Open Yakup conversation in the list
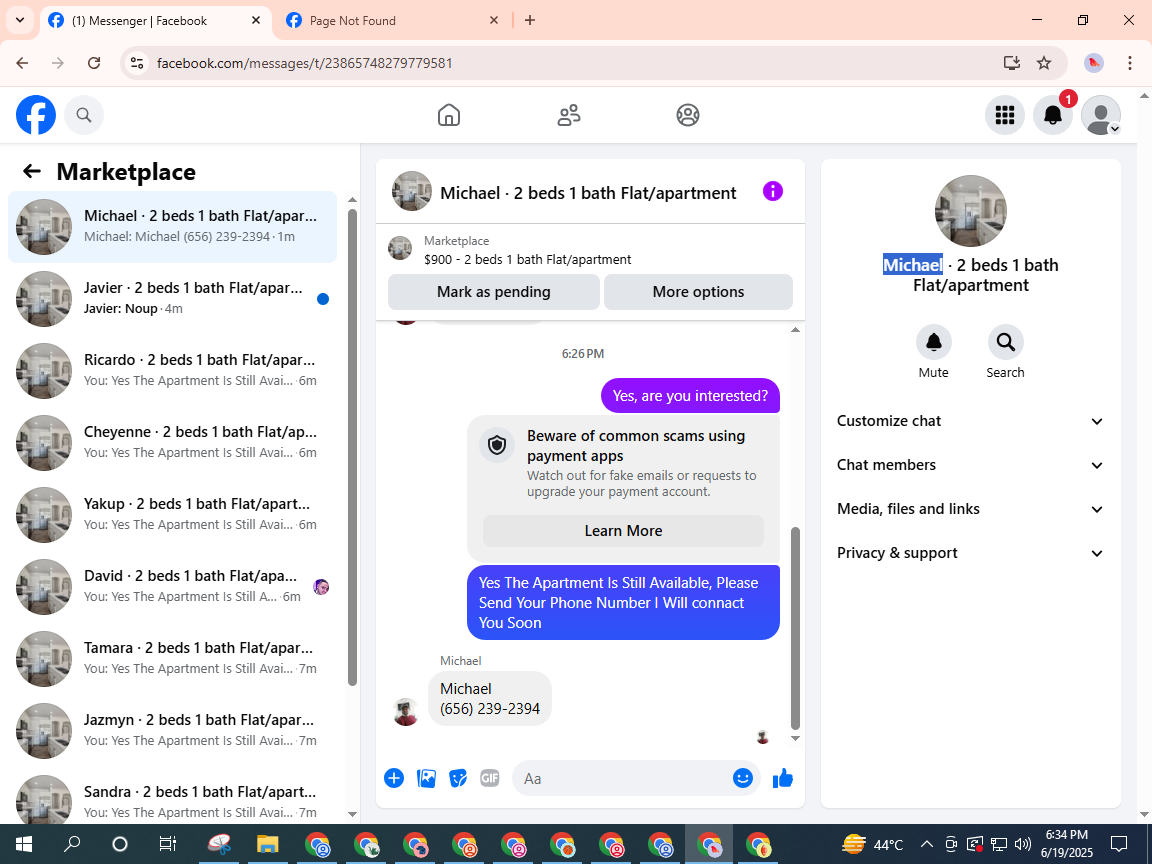1152x864 pixels. (x=173, y=514)
